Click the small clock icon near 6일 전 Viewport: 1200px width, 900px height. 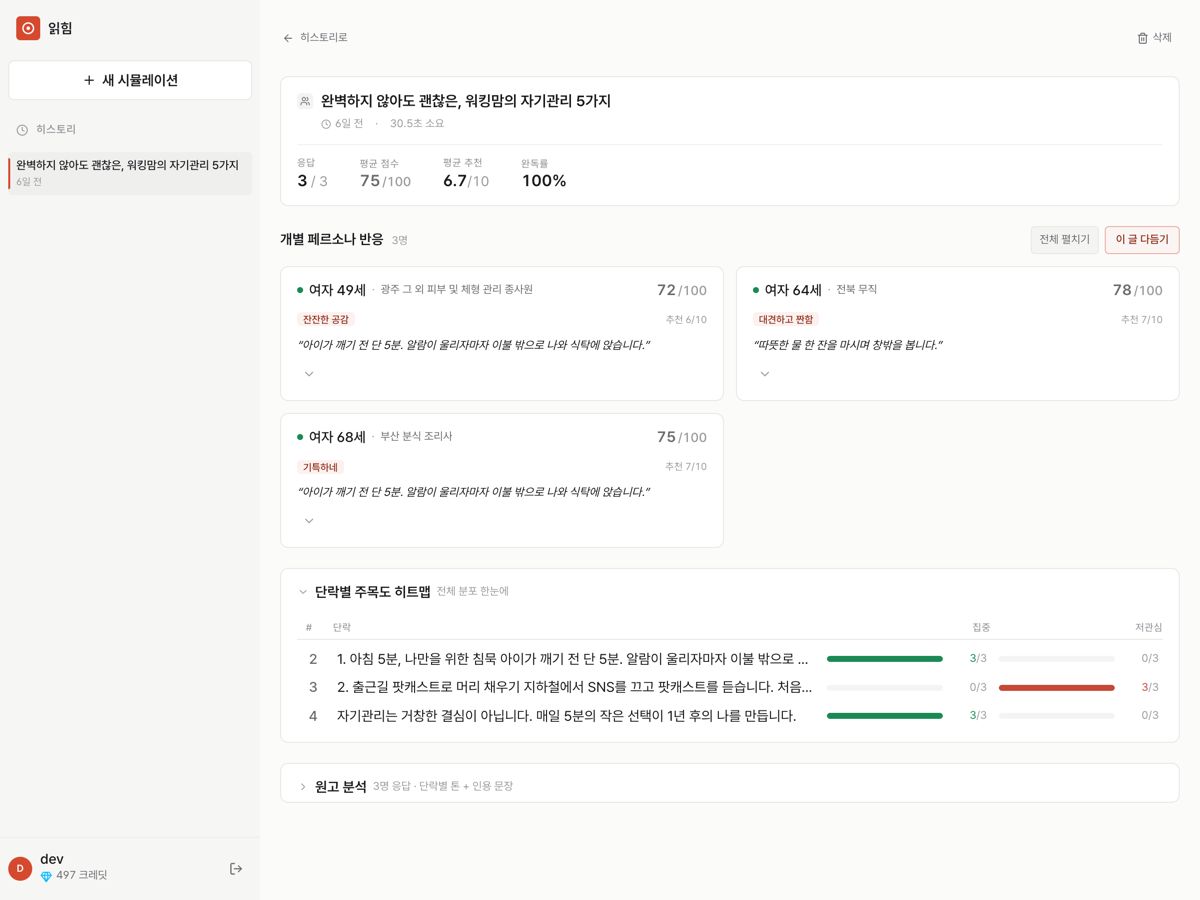326,124
